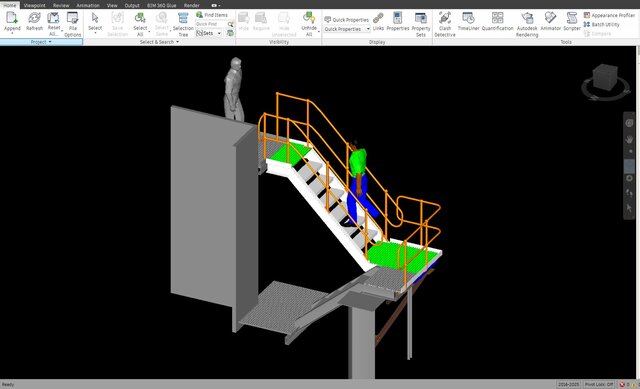Select the steering wheel navigation tool
Image resolution: width=640 pixels, height=389 pixels.
tap(629, 122)
